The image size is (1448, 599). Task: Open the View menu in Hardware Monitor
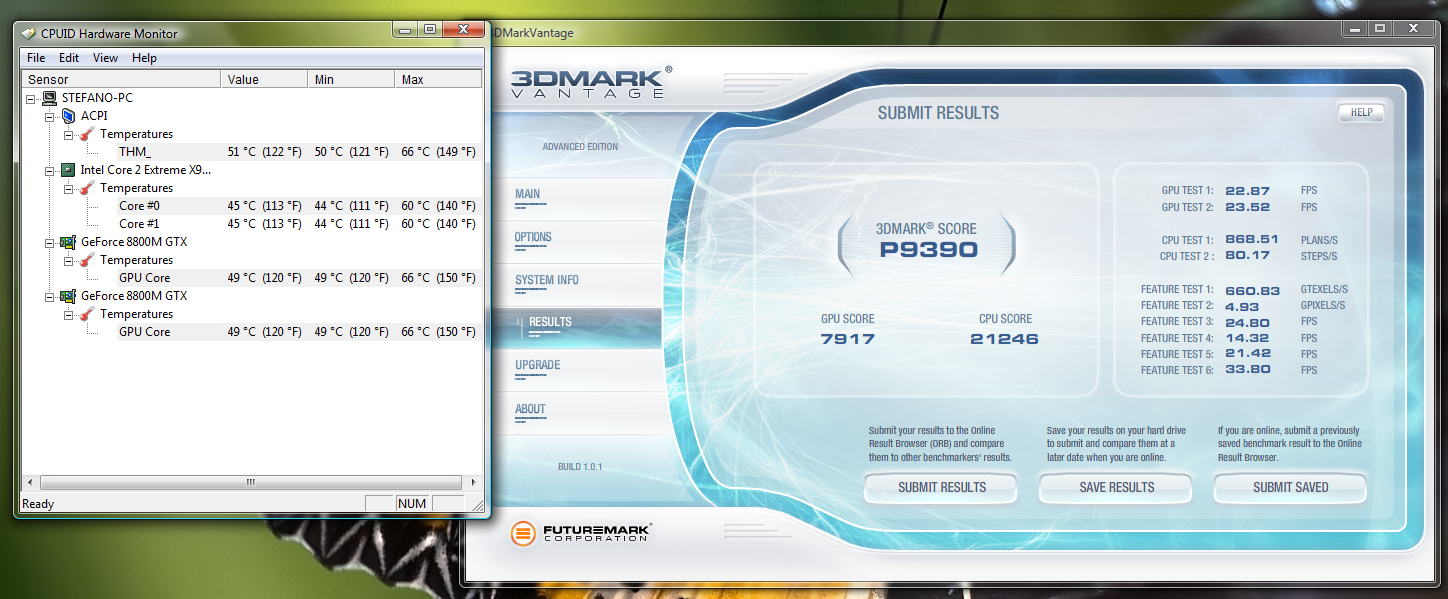(105, 58)
